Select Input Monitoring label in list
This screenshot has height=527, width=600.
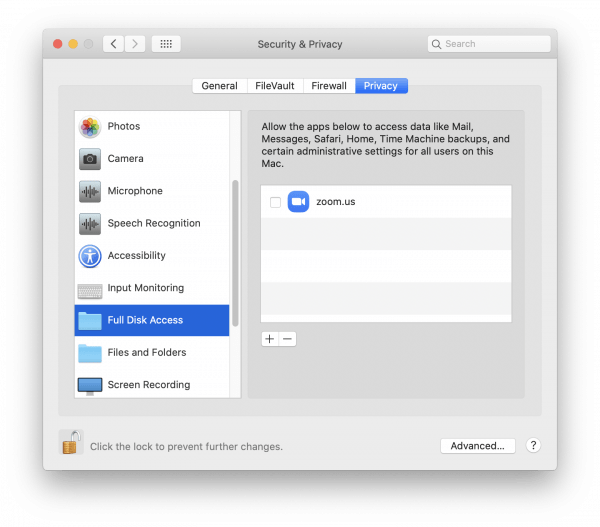tap(146, 288)
